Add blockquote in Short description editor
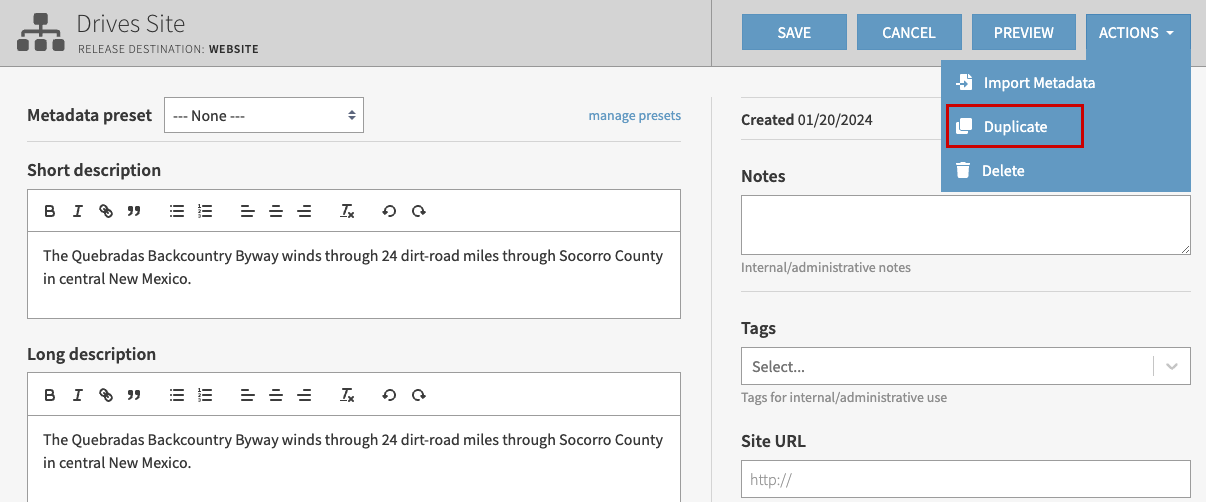Image resolution: width=1206 pixels, height=502 pixels. click(133, 211)
